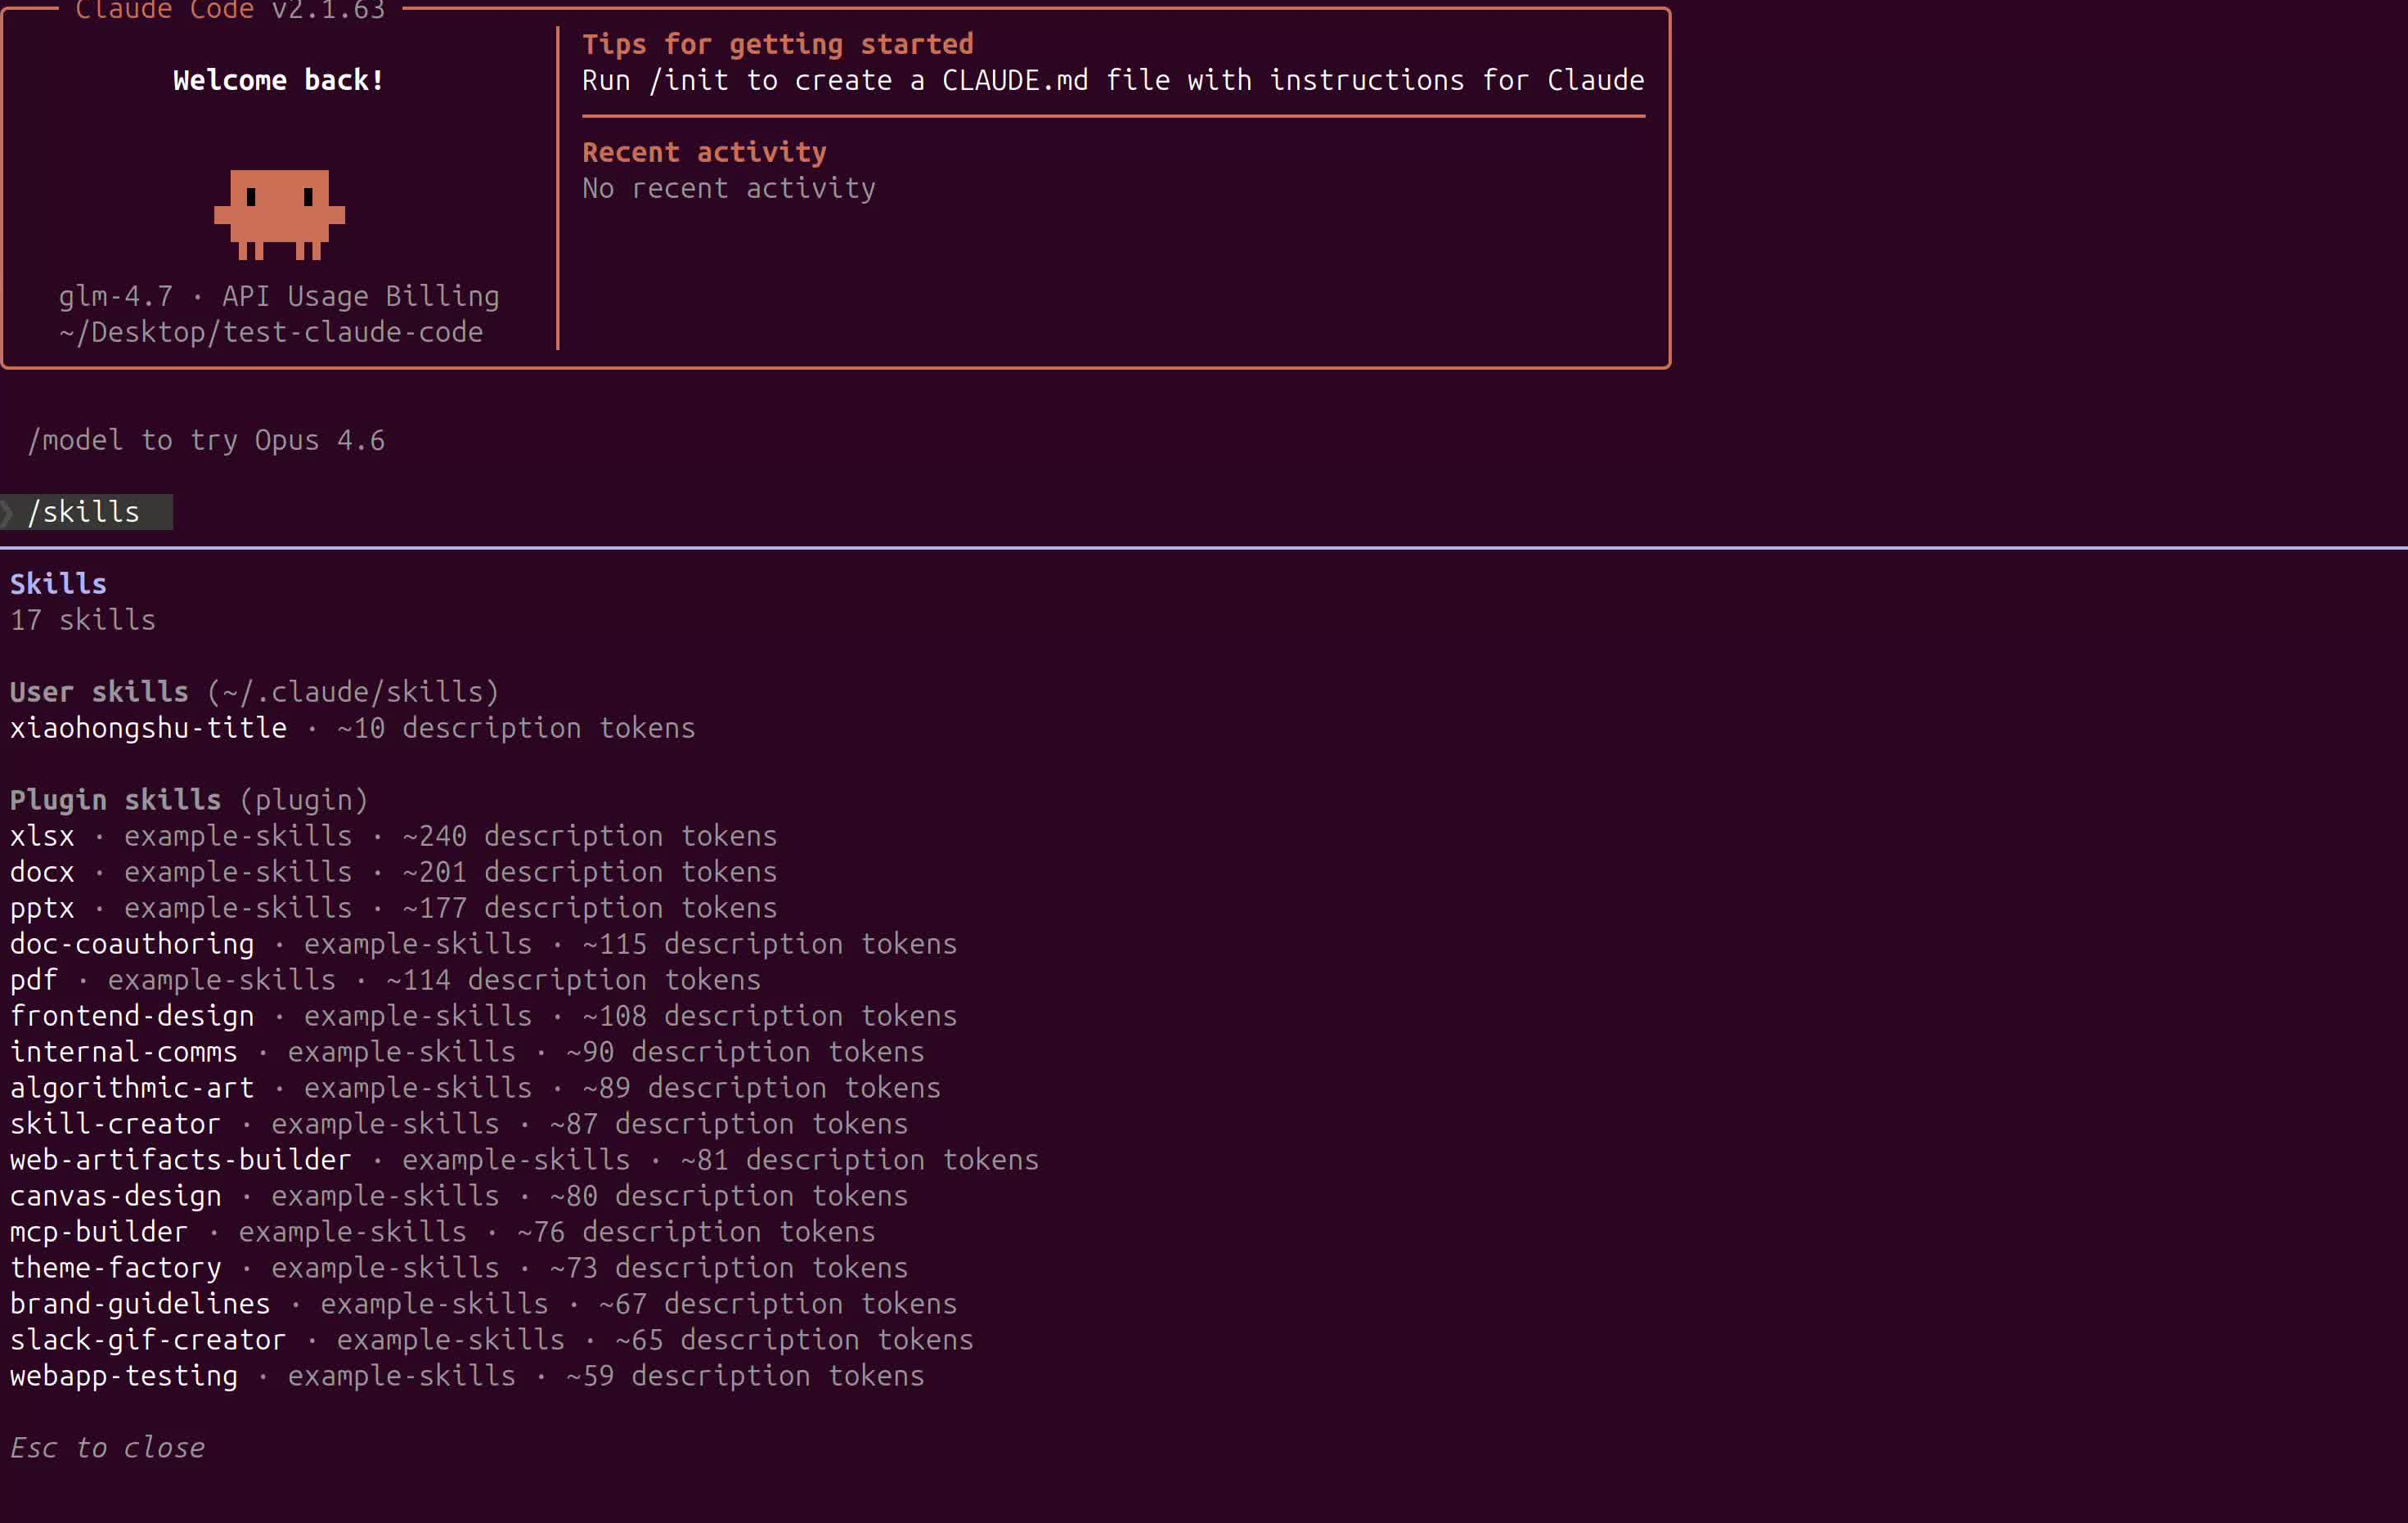
Task: Click the '17 skills' count line
Action: coord(83,620)
